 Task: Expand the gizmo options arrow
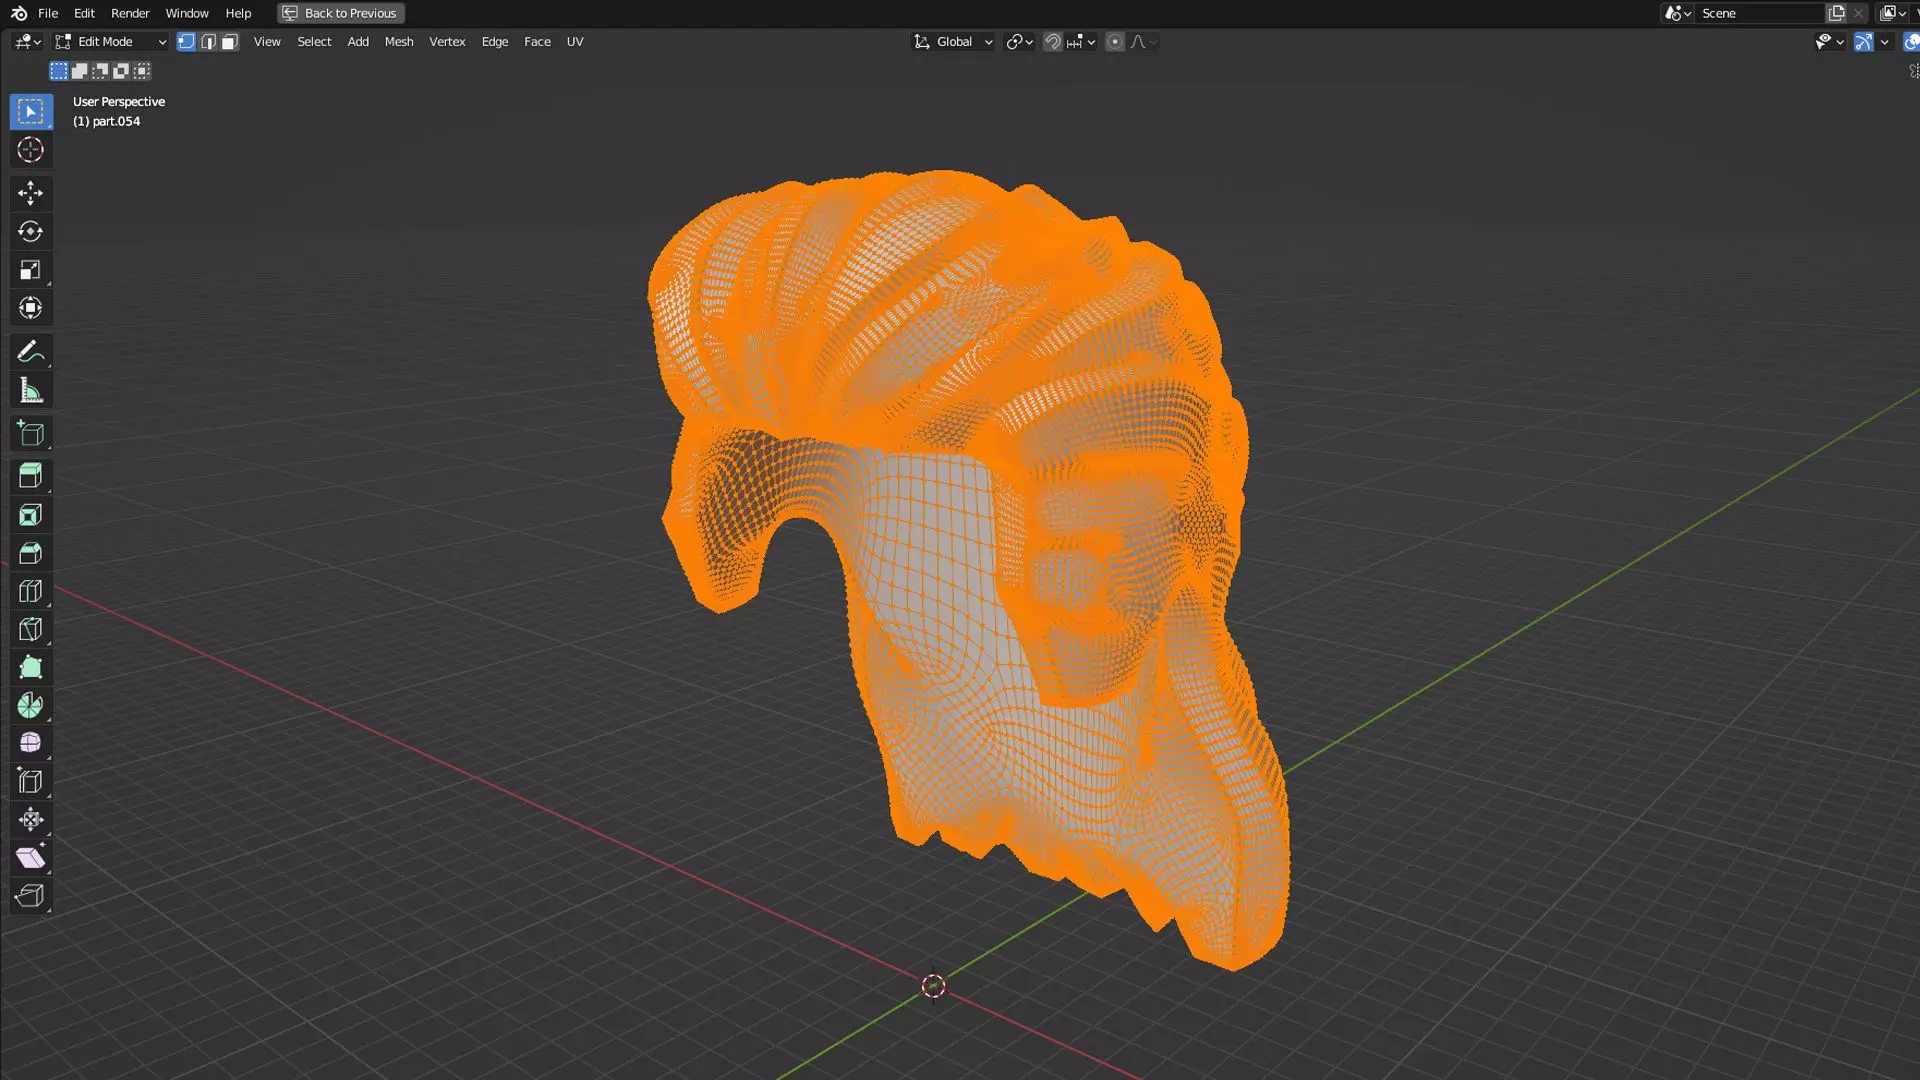pyautogui.click(x=1885, y=42)
